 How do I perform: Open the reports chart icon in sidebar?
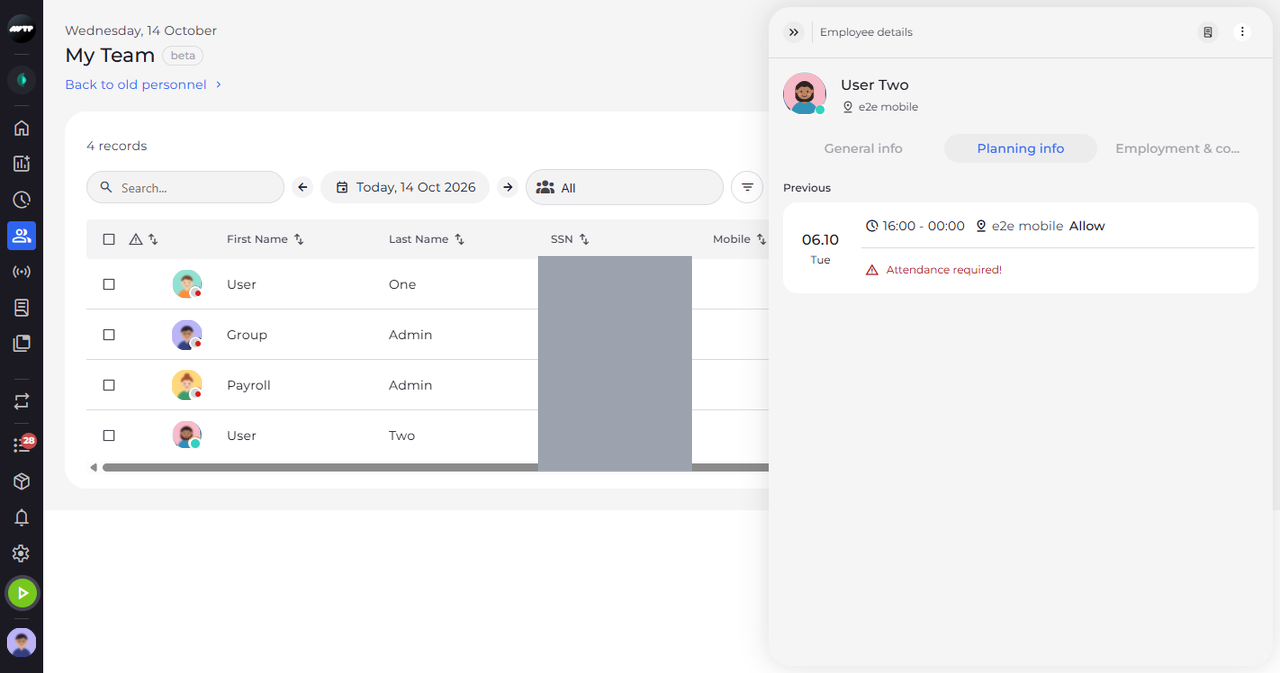(21, 164)
